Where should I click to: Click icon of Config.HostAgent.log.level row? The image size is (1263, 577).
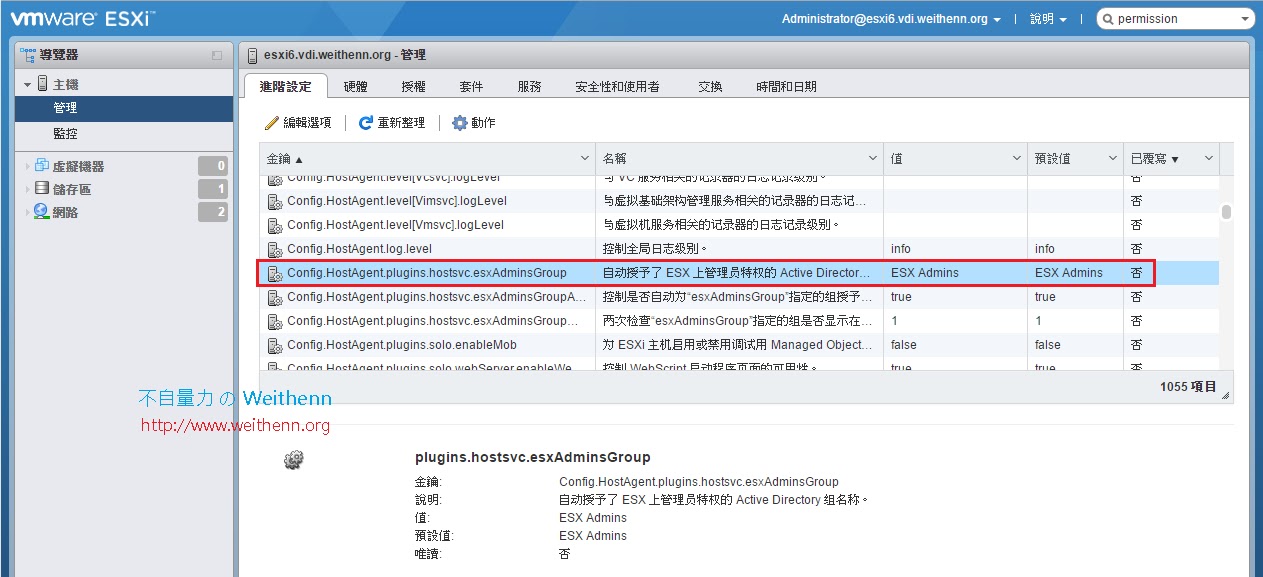[x=275, y=249]
